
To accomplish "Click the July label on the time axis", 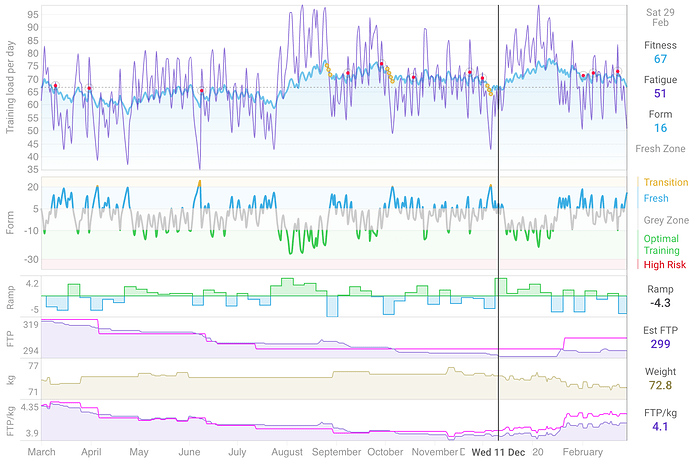I will (237, 452).
